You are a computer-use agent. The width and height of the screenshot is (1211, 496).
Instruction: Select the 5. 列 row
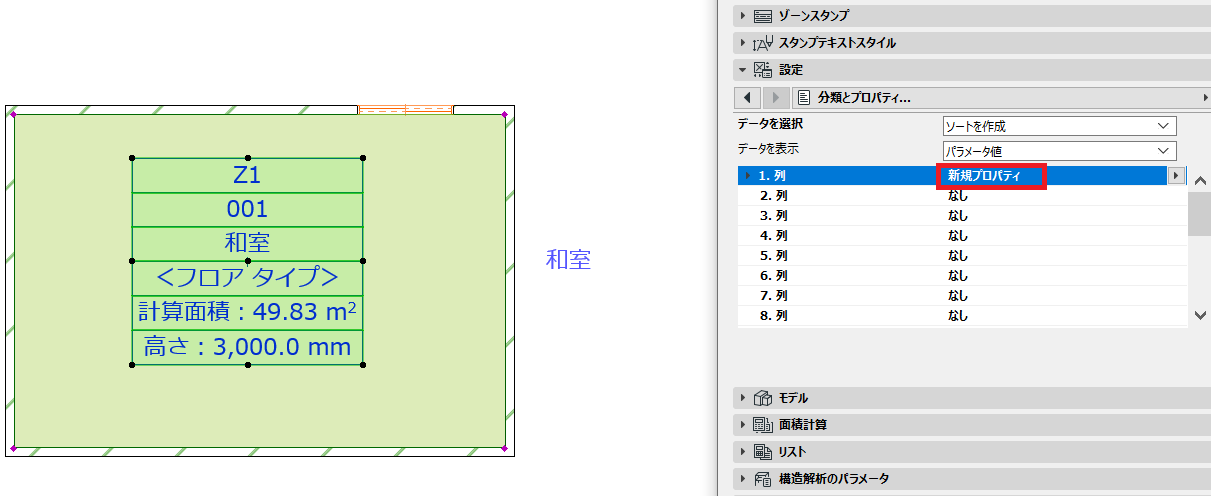tap(962, 256)
